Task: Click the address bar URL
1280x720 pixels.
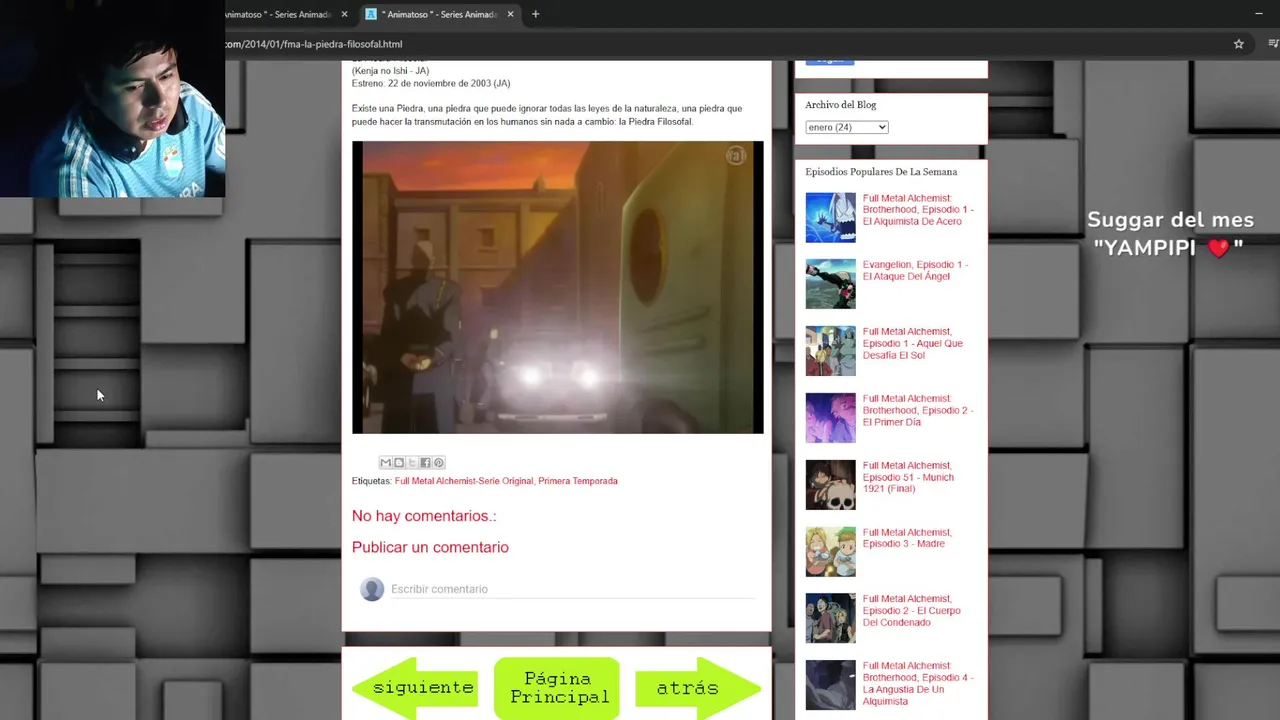Action: click(314, 44)
